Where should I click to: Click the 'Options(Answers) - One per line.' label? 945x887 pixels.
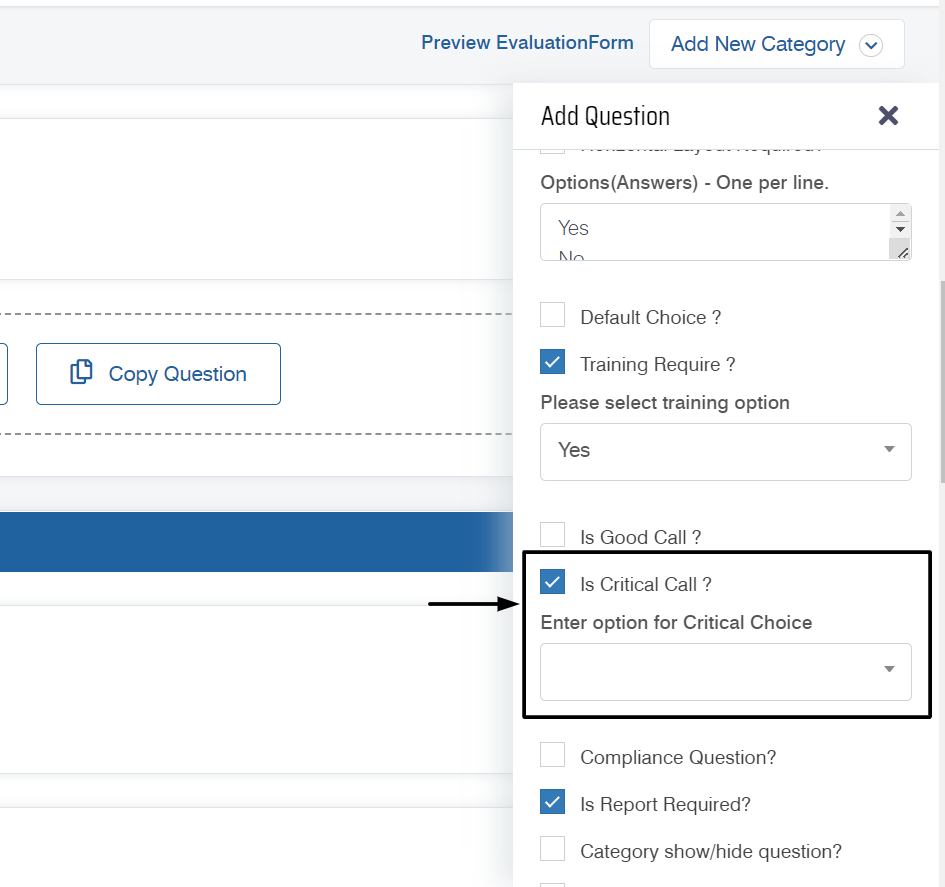(685, 183)
